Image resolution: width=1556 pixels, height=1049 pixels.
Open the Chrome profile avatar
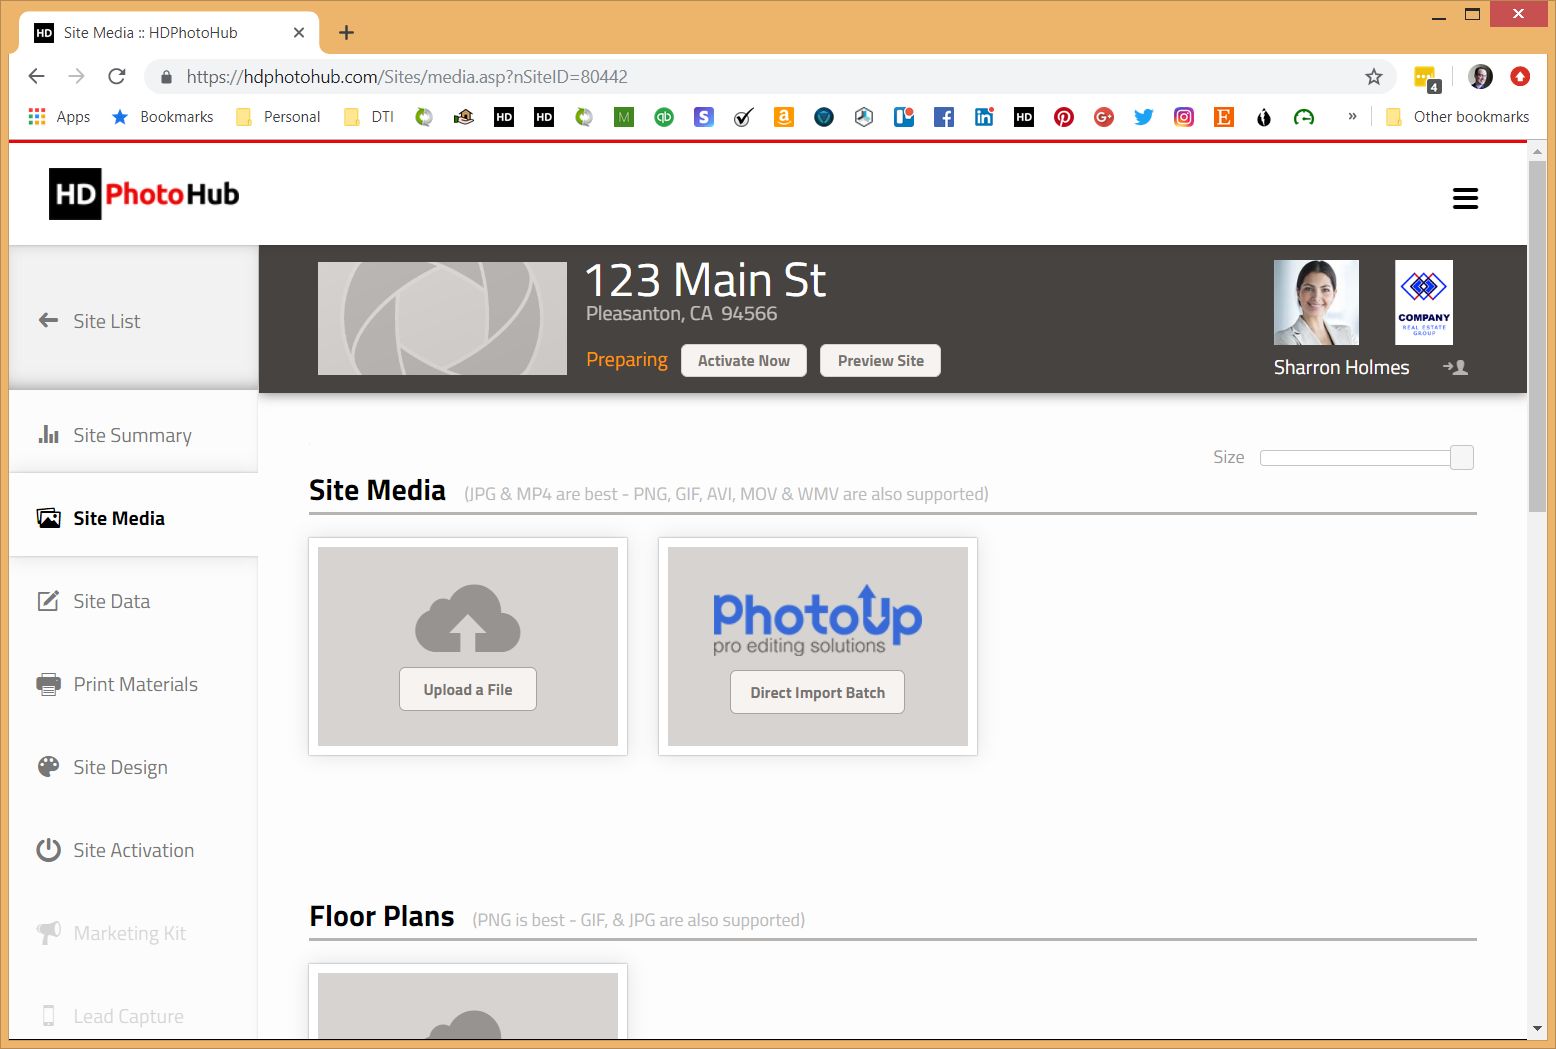[x=1481, y=77]
